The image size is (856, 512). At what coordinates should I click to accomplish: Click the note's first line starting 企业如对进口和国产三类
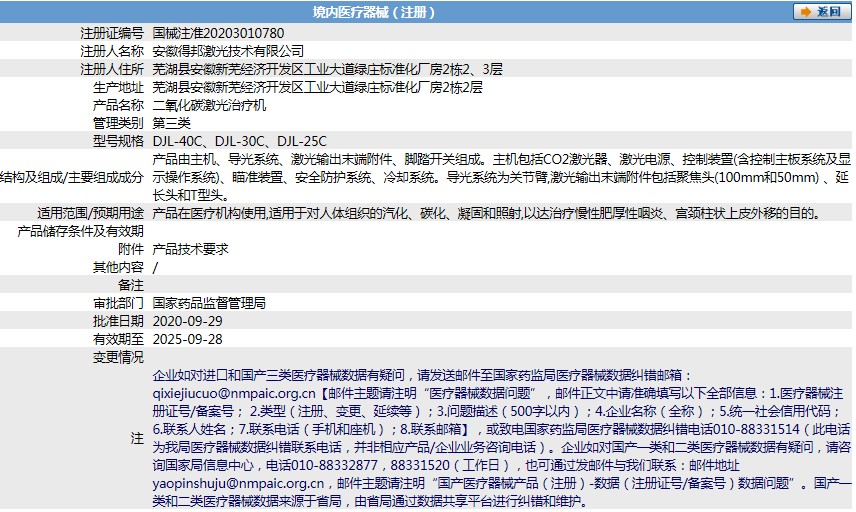(x=422, y=376)
